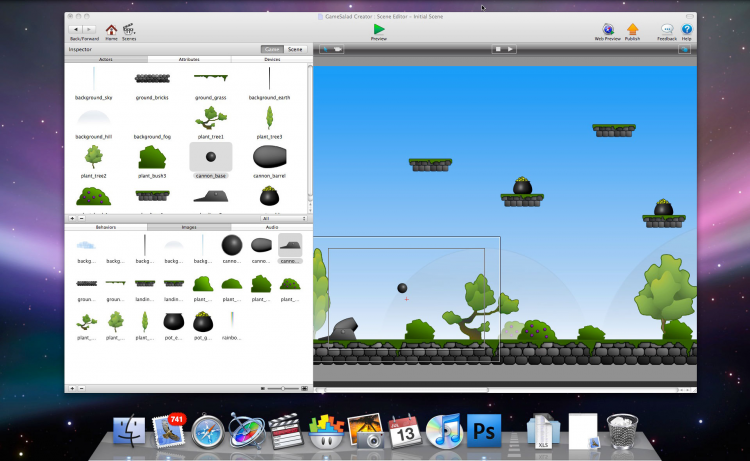Go back using the Back arrow
The height and width of the screenshot is (461, 750).
click(76, 30)
